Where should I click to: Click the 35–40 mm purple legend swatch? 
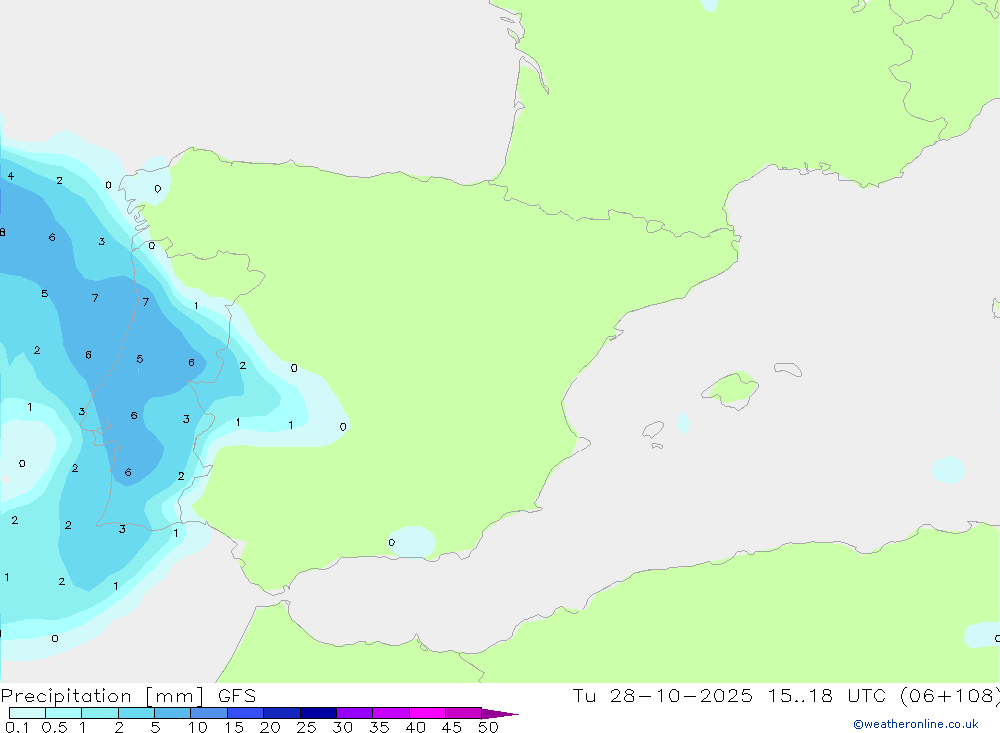click(x=390, y=713)
